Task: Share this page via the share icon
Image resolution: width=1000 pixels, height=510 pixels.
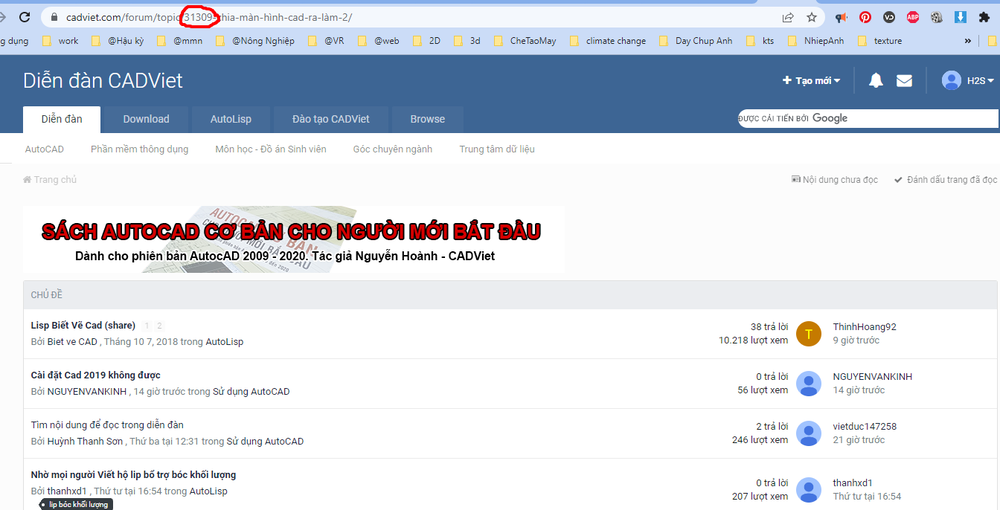Action: (x=788, y=17)
